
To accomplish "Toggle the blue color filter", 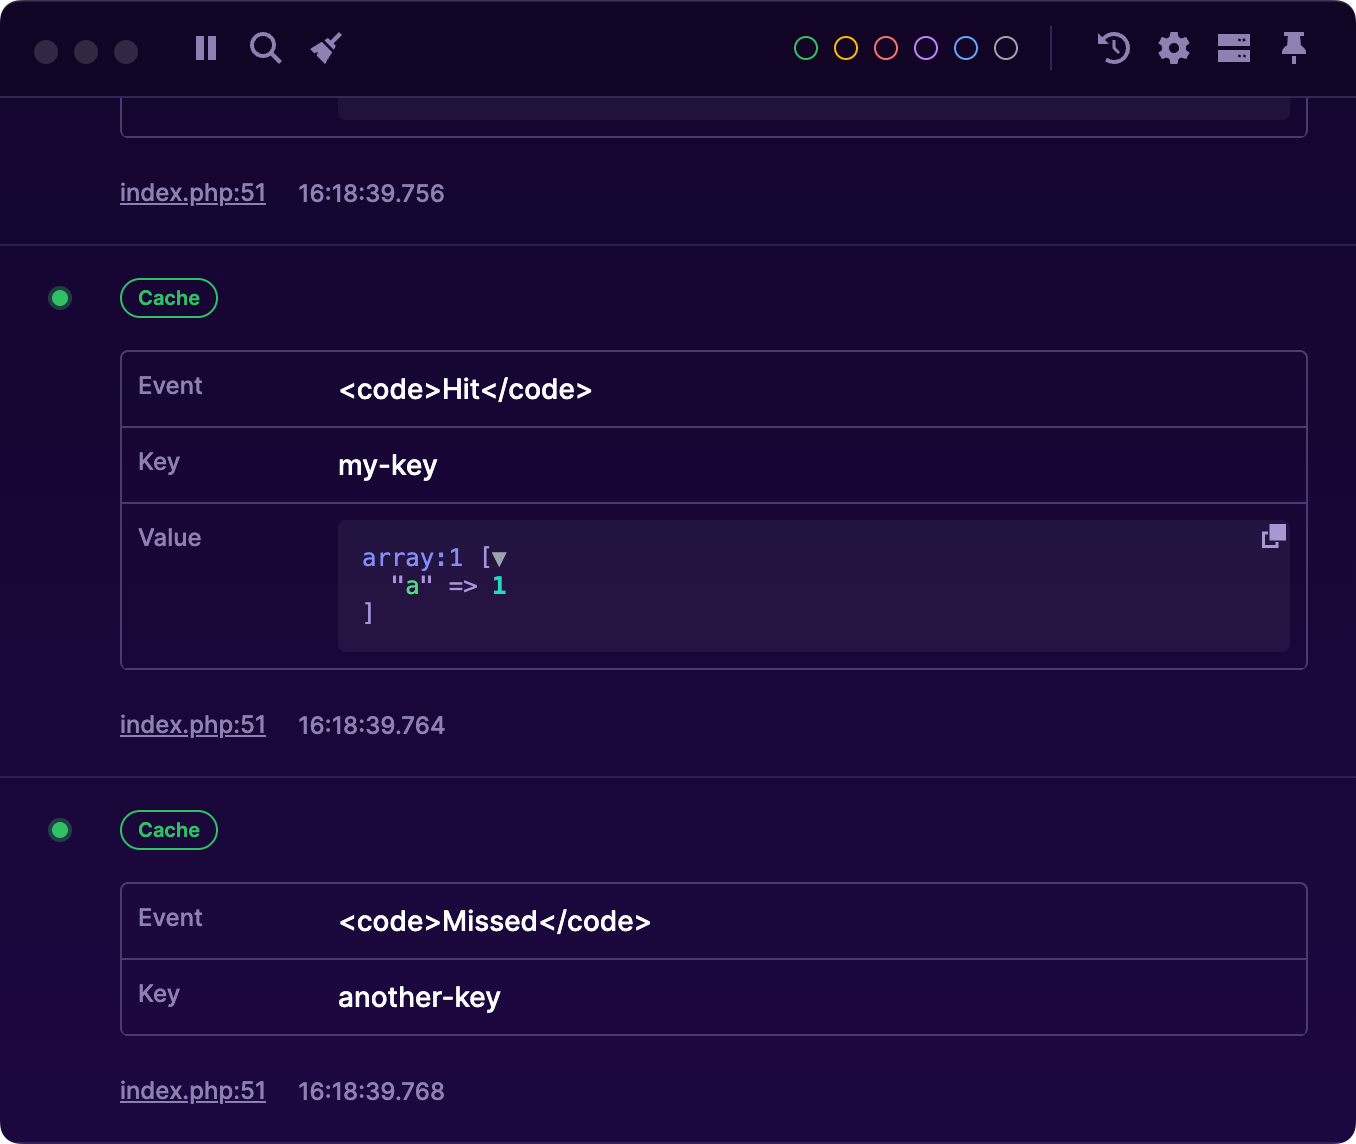I will [965, 47].
